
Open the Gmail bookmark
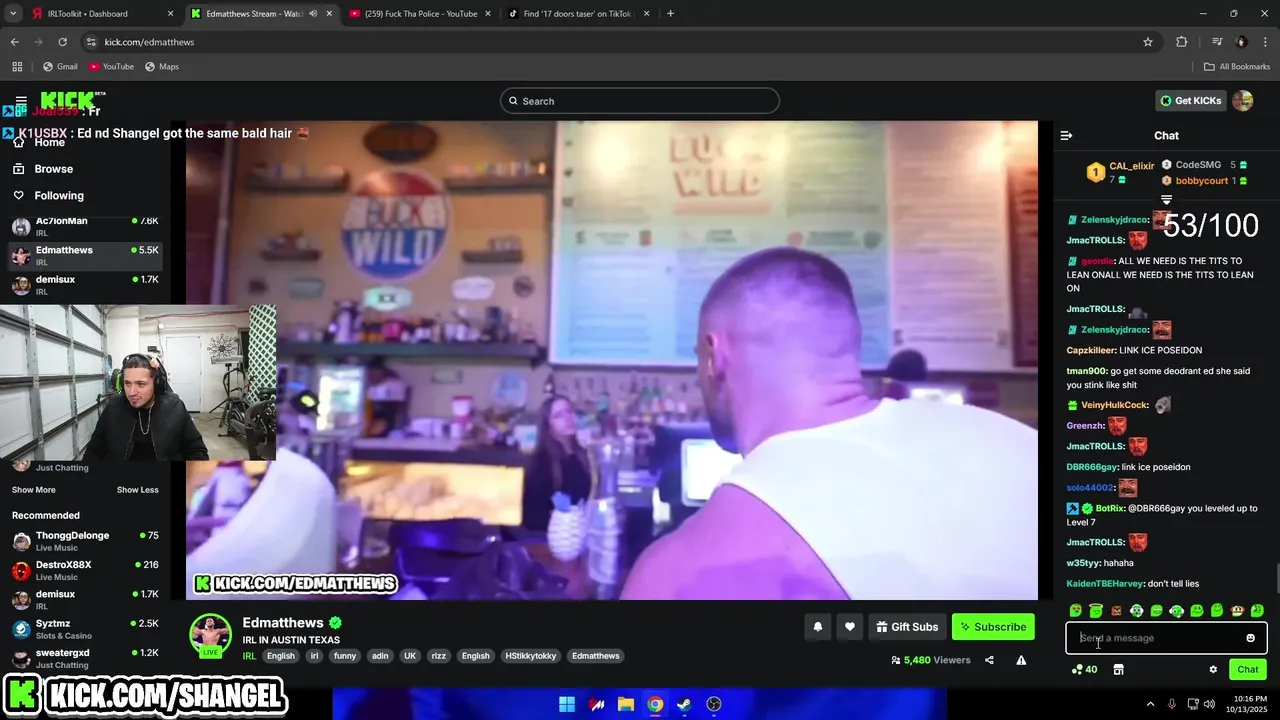point(60,66)
